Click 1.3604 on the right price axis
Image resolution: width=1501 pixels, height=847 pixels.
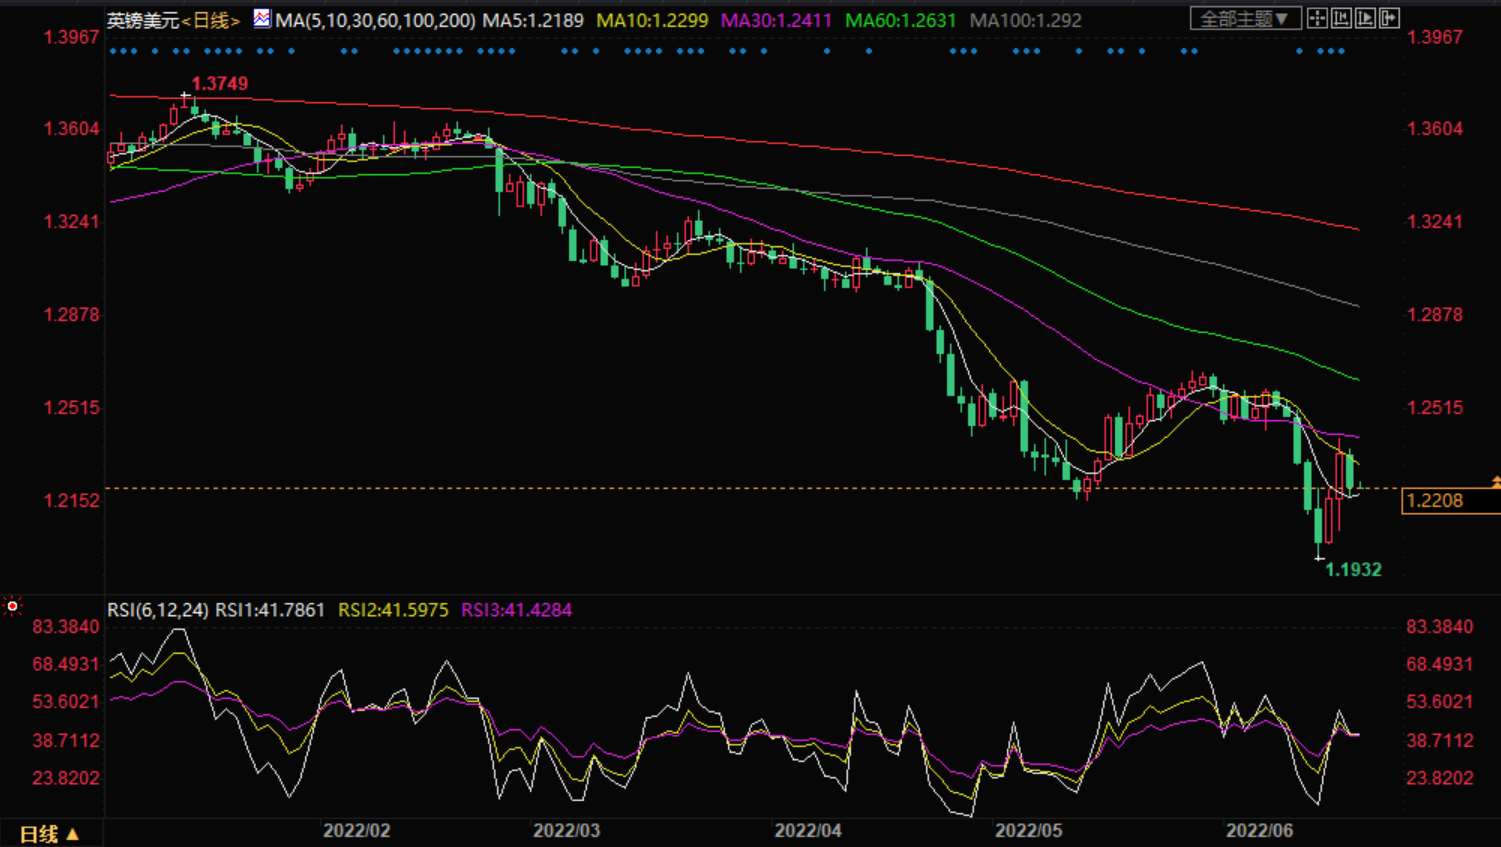click(x=1435, y=129)
